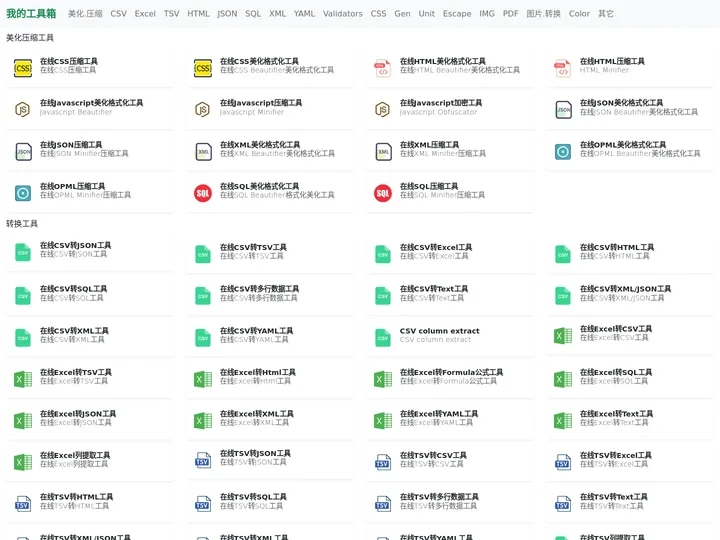Click the XML file icon for 在线XML美化格式化工具
Viewport: 720px width, 540px height.
(203, 152)
